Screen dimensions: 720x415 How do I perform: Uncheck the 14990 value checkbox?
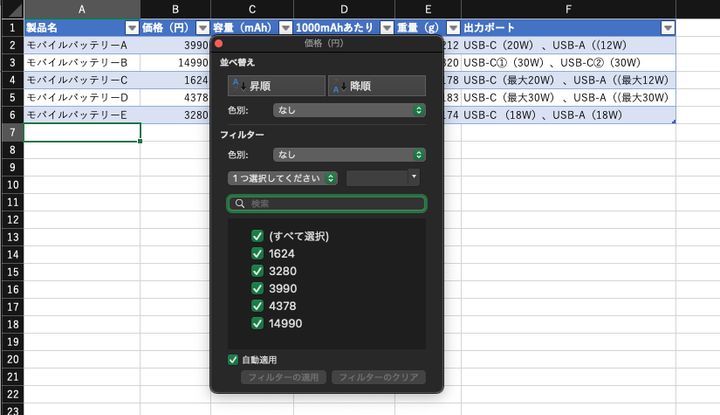[258, 323]
